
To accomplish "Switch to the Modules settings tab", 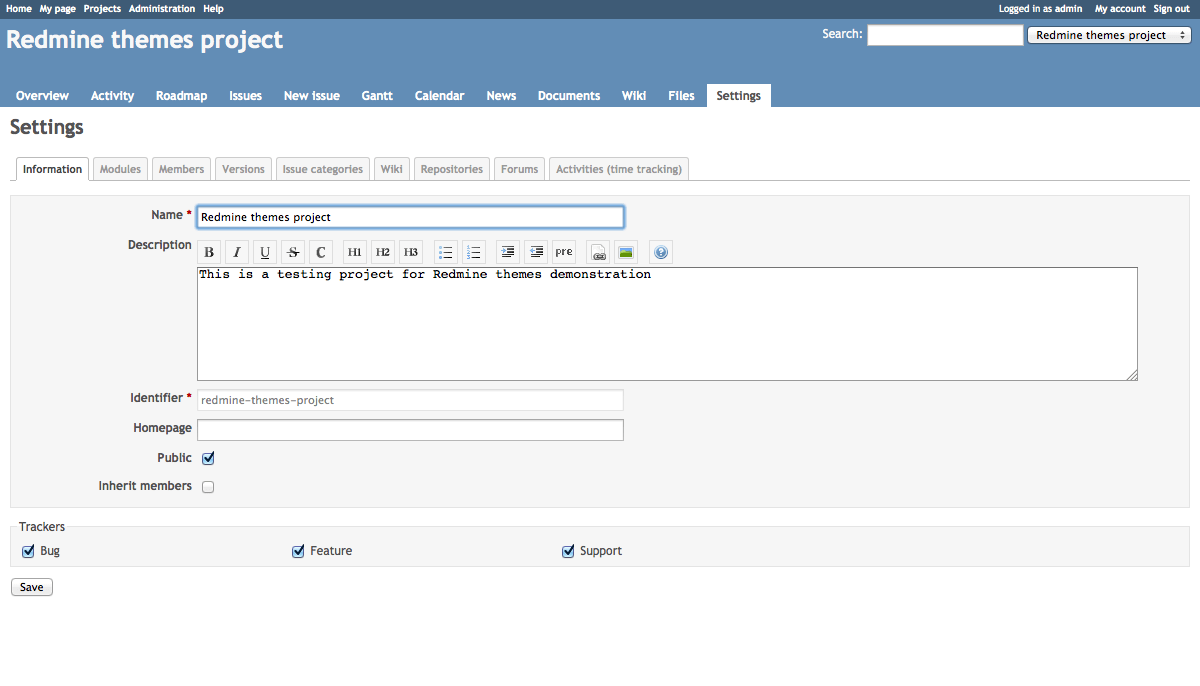I will coord(120,169).
